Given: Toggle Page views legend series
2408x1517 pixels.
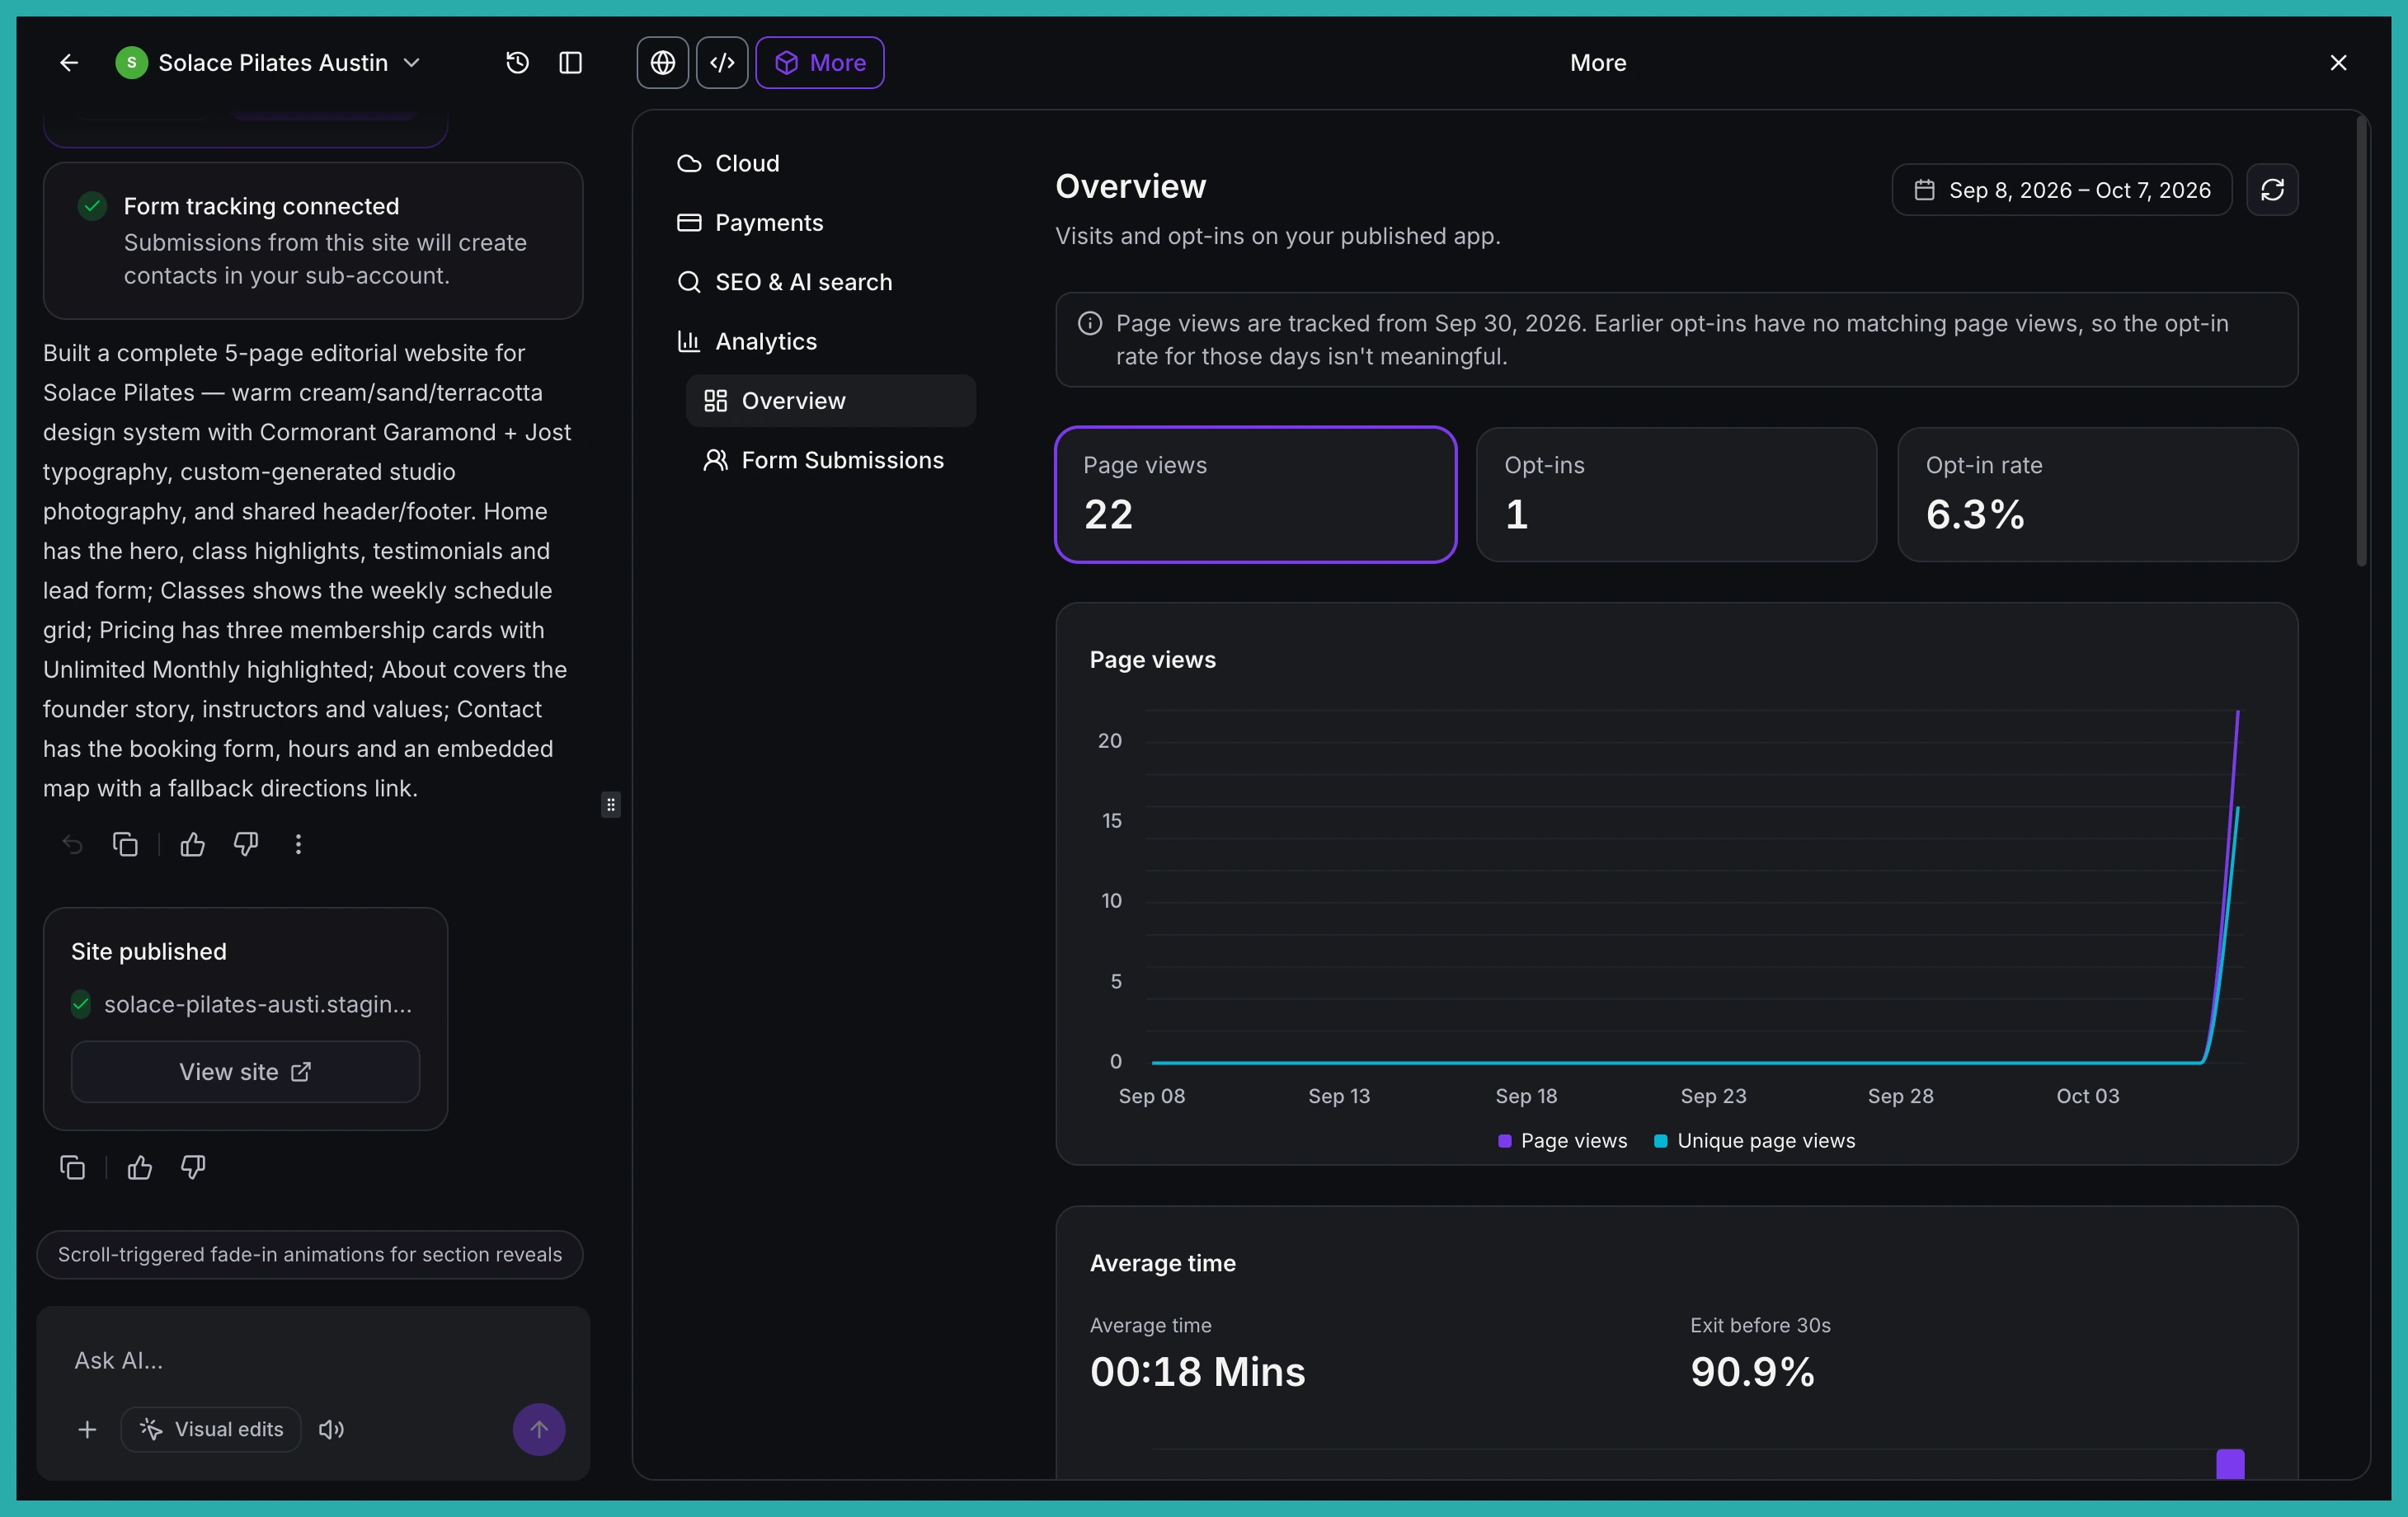Looking at the screenshot, I should 1562,1141.
